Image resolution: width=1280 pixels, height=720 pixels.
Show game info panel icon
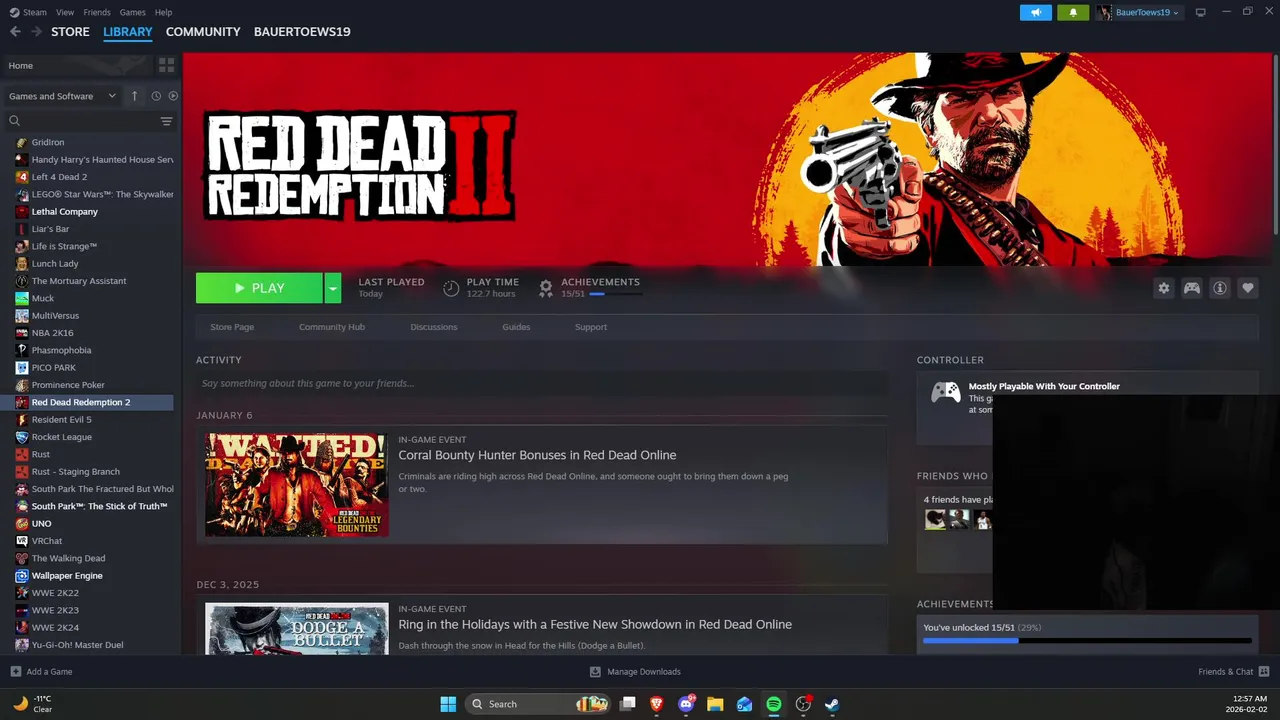(x=1220, y=288)
